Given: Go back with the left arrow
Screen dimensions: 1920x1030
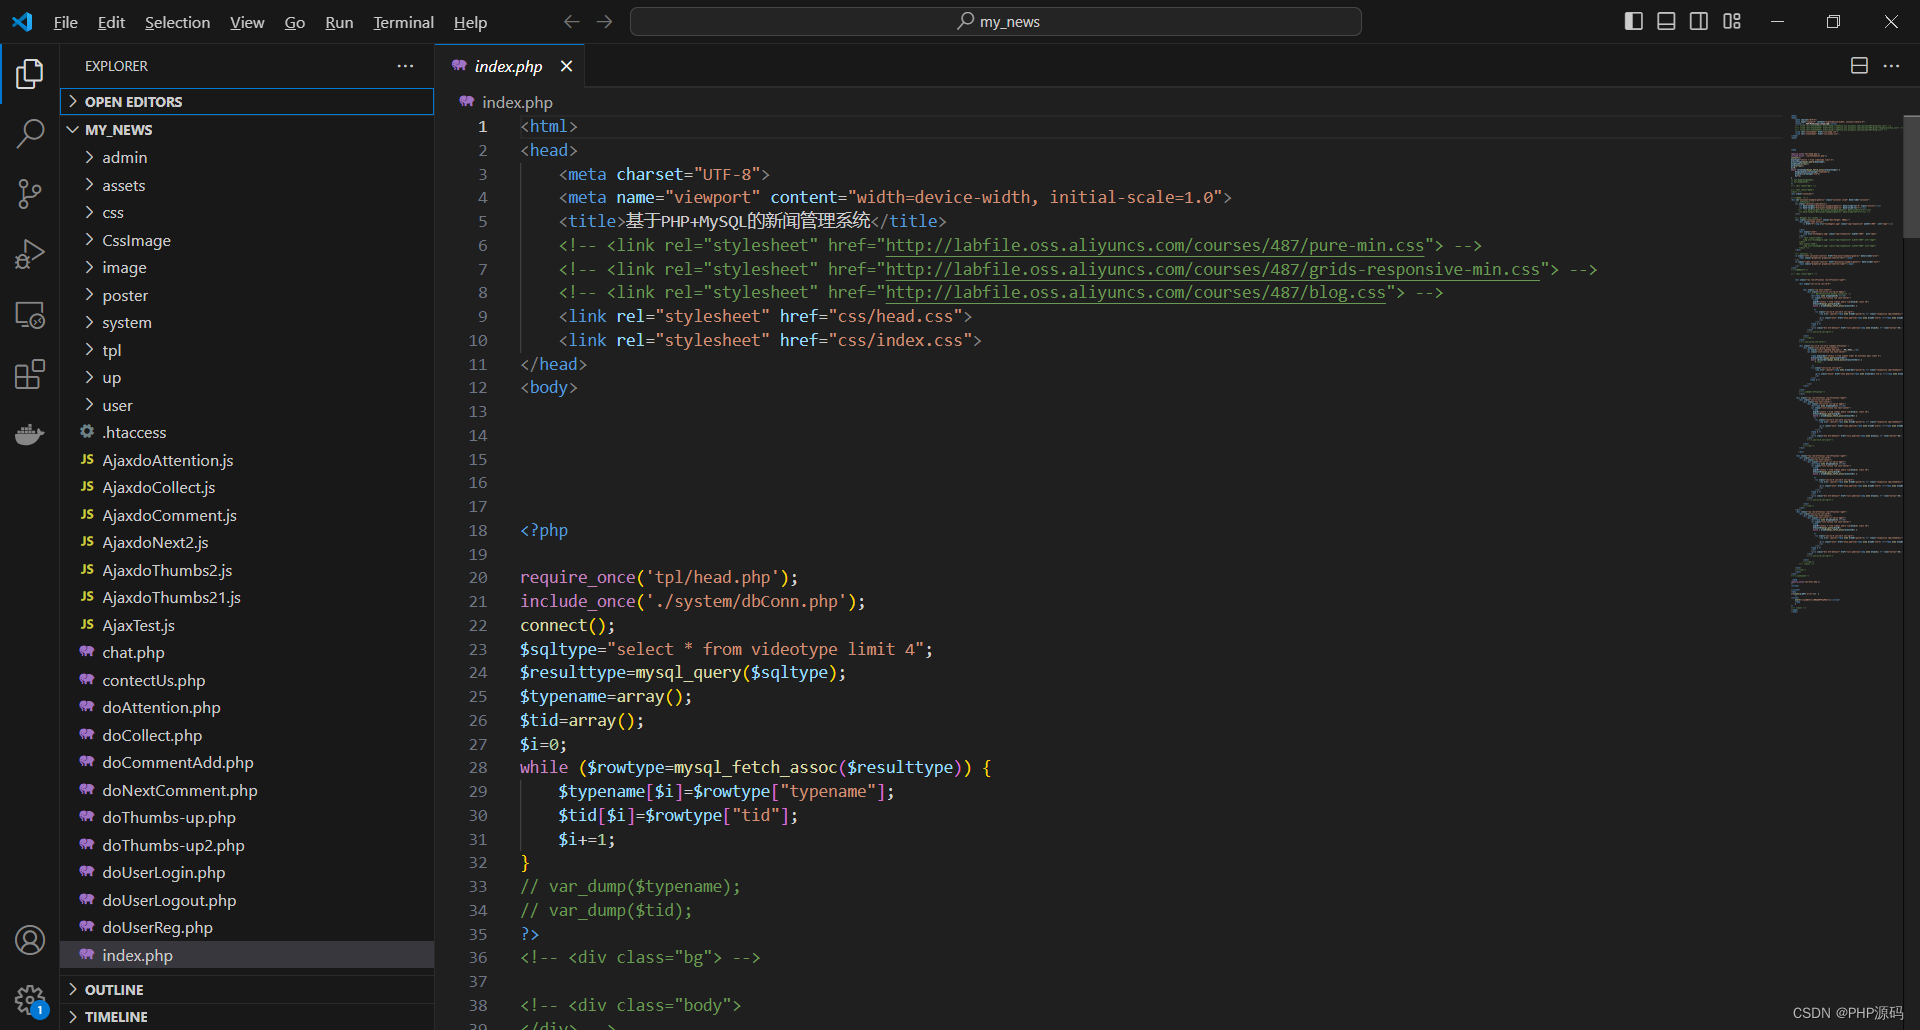Looking at the screenshot, I should point(571,22).
